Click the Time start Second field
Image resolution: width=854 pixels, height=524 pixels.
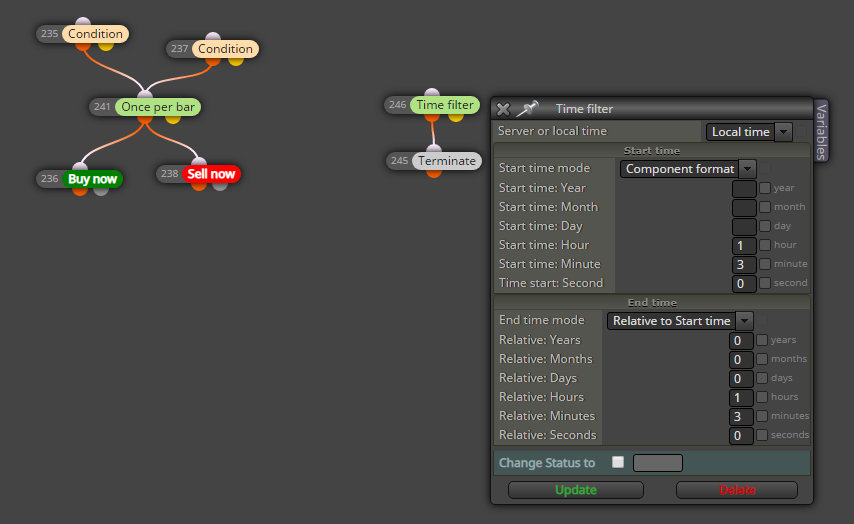tap(744, 284)
